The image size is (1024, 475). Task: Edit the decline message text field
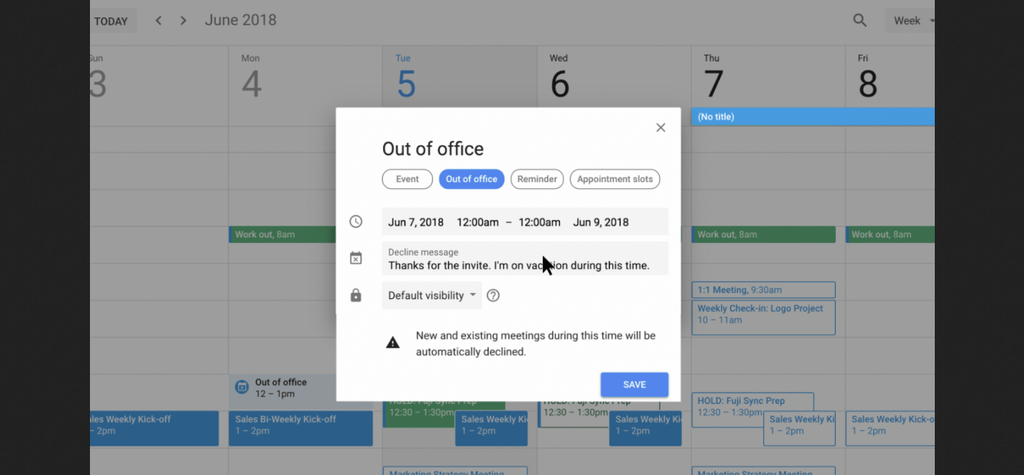(519, 265)
